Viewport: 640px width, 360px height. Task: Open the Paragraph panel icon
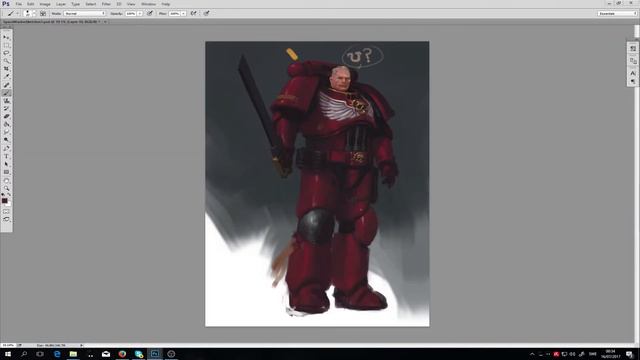tap(633, 81)
